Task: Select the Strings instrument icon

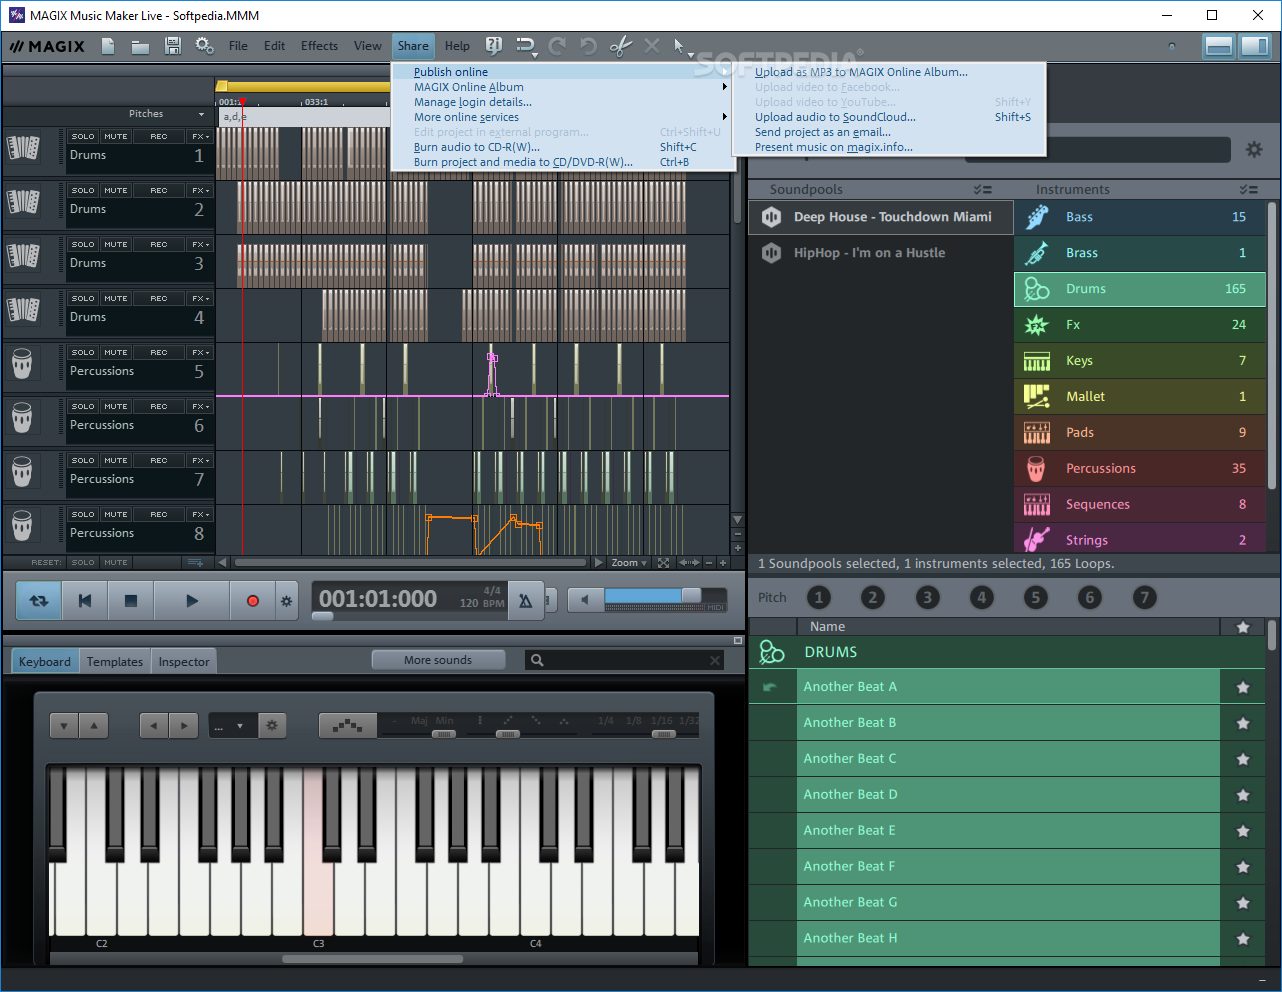Action: (x=1037, y=540)
